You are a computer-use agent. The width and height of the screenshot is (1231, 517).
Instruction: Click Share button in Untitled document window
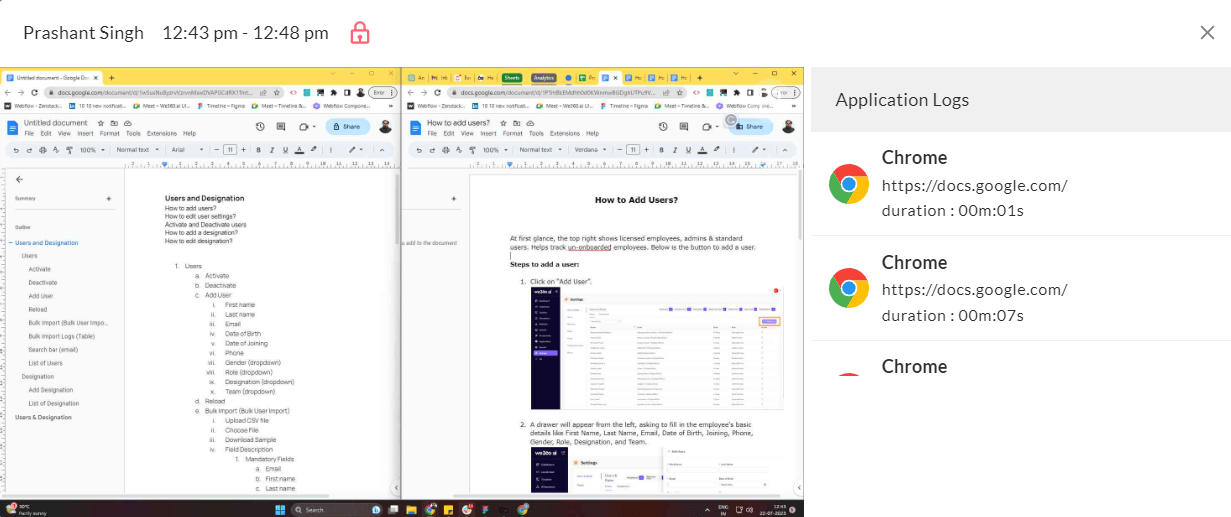coord(347,127)
